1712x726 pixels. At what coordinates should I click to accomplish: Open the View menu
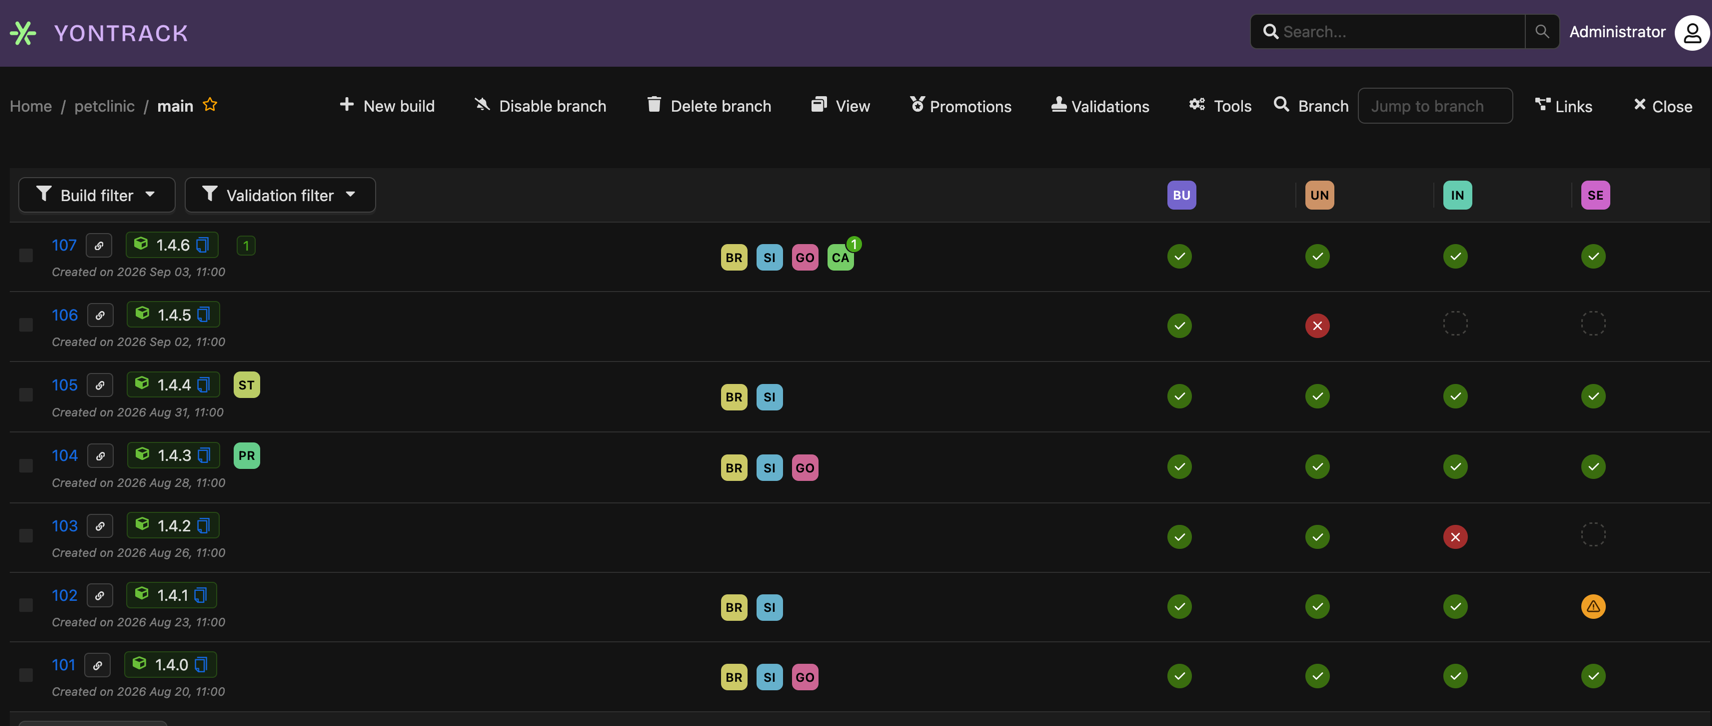pos(840,106)
